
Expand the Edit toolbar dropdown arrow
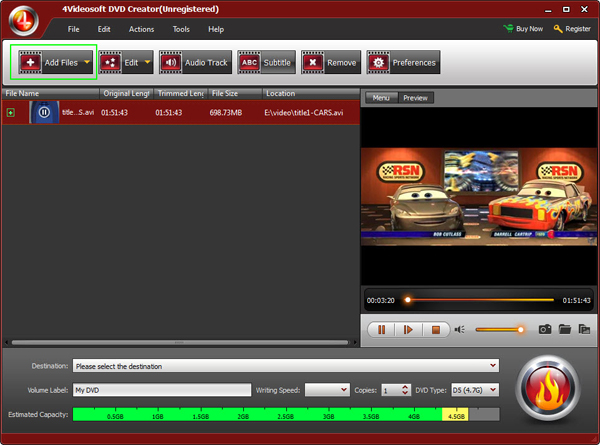147,62
